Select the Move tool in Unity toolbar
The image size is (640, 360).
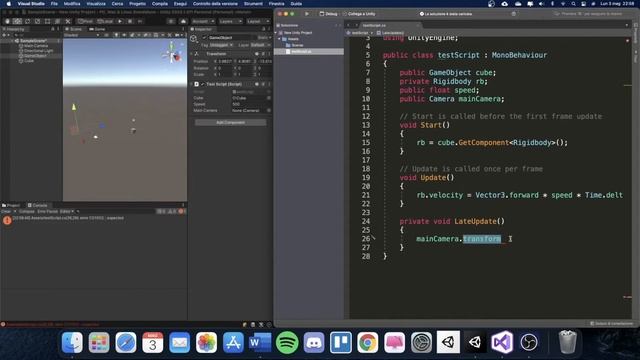click(18, 21)
